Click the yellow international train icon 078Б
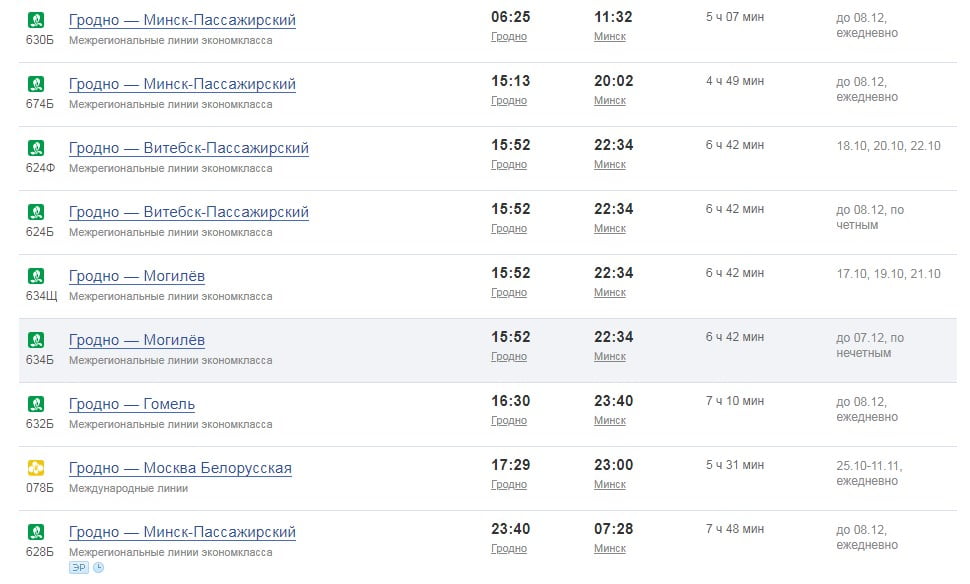The height and width of the screenshot is (584, 970). [36, 468]
